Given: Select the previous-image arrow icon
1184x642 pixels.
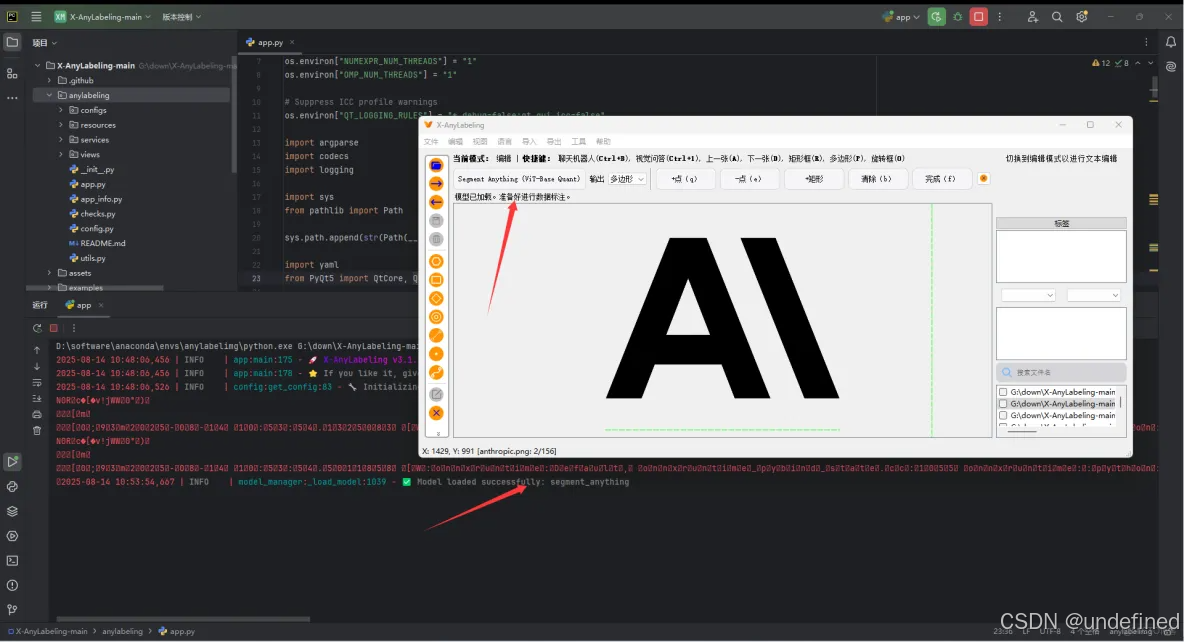Looking at the screenshot, I should tap(437, 201).
